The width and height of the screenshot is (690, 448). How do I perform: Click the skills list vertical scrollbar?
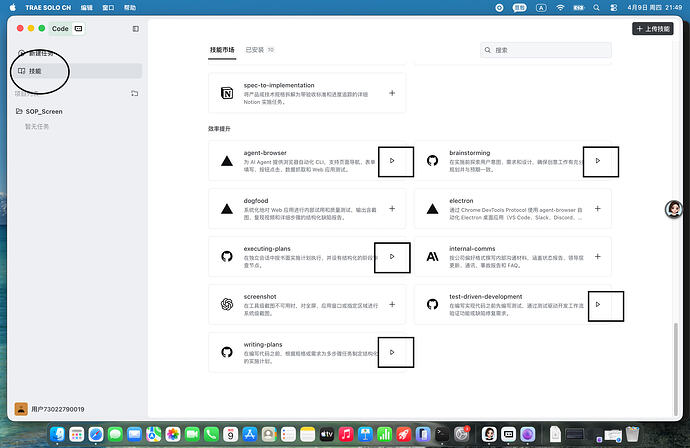(x=676, y=369)
